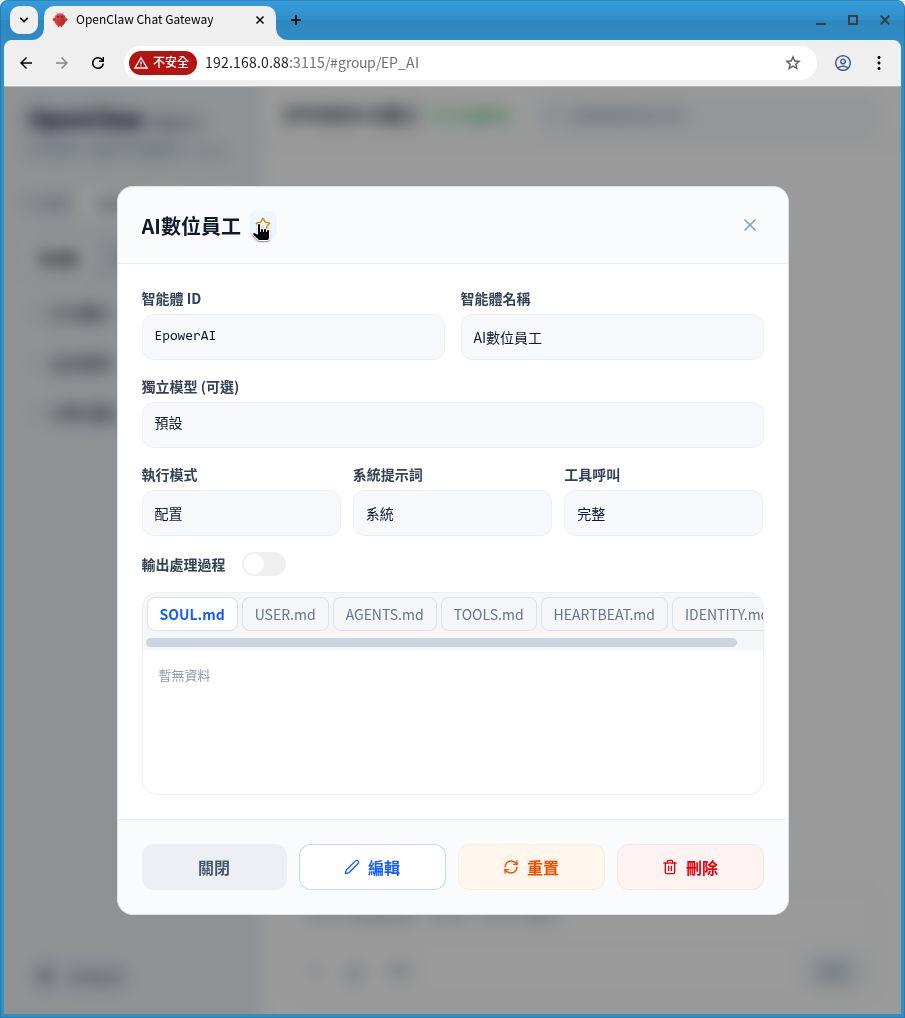
Task: Toggle the 輸出處理過程 switch
Action: tap(264, 564)
